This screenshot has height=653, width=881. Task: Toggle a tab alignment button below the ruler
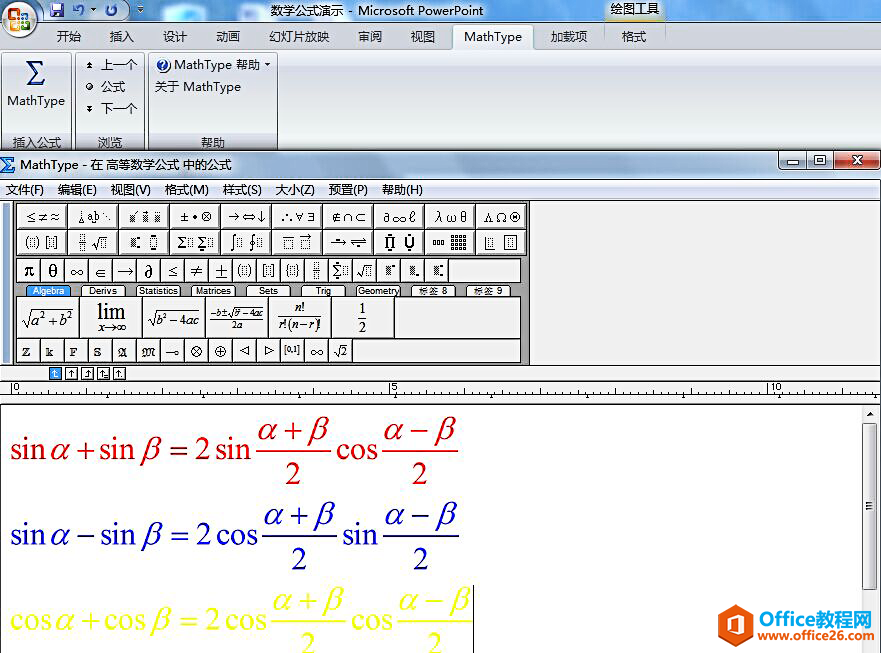pos(70,372)
